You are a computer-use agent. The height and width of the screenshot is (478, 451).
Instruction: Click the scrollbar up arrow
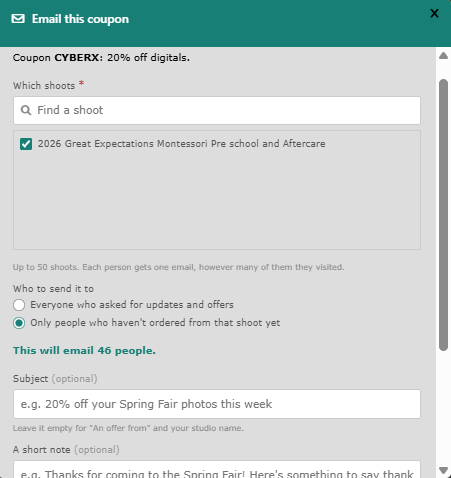443,56
